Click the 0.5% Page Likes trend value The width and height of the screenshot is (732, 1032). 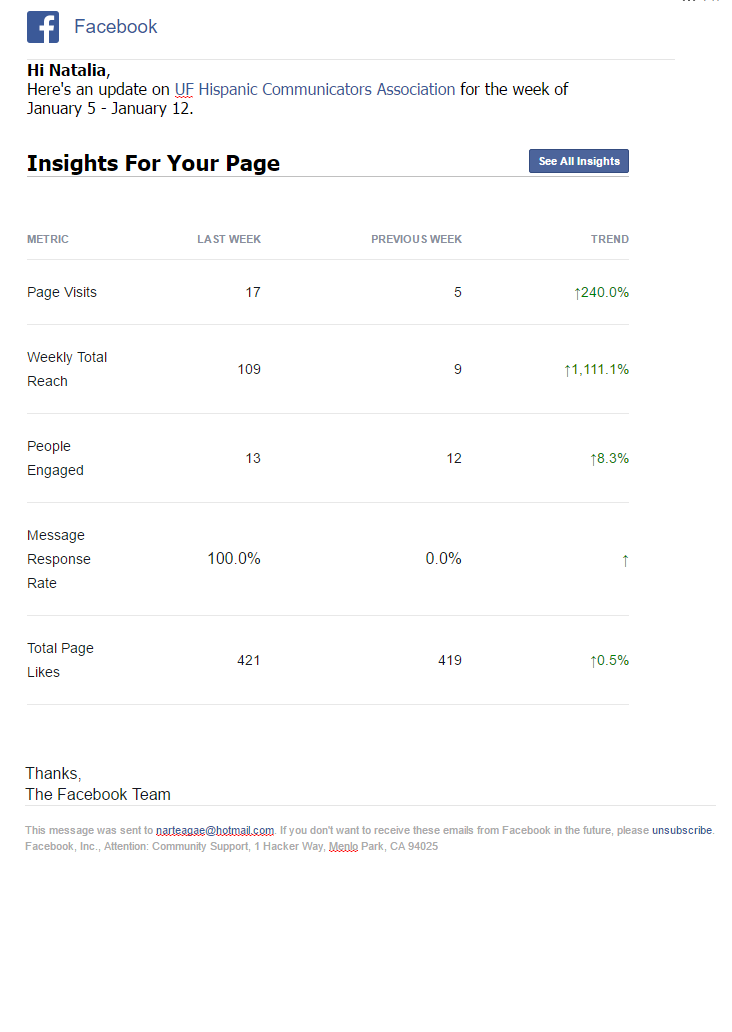click(x=609, y=660)
